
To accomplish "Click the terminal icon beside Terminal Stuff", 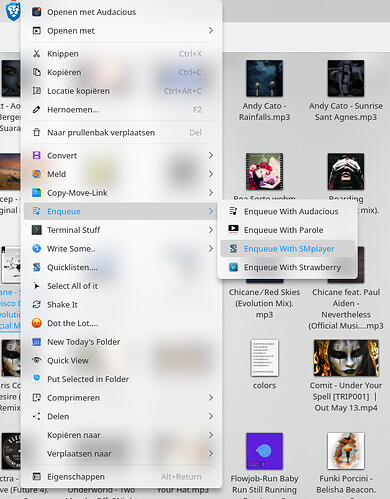I will [37, 230].
